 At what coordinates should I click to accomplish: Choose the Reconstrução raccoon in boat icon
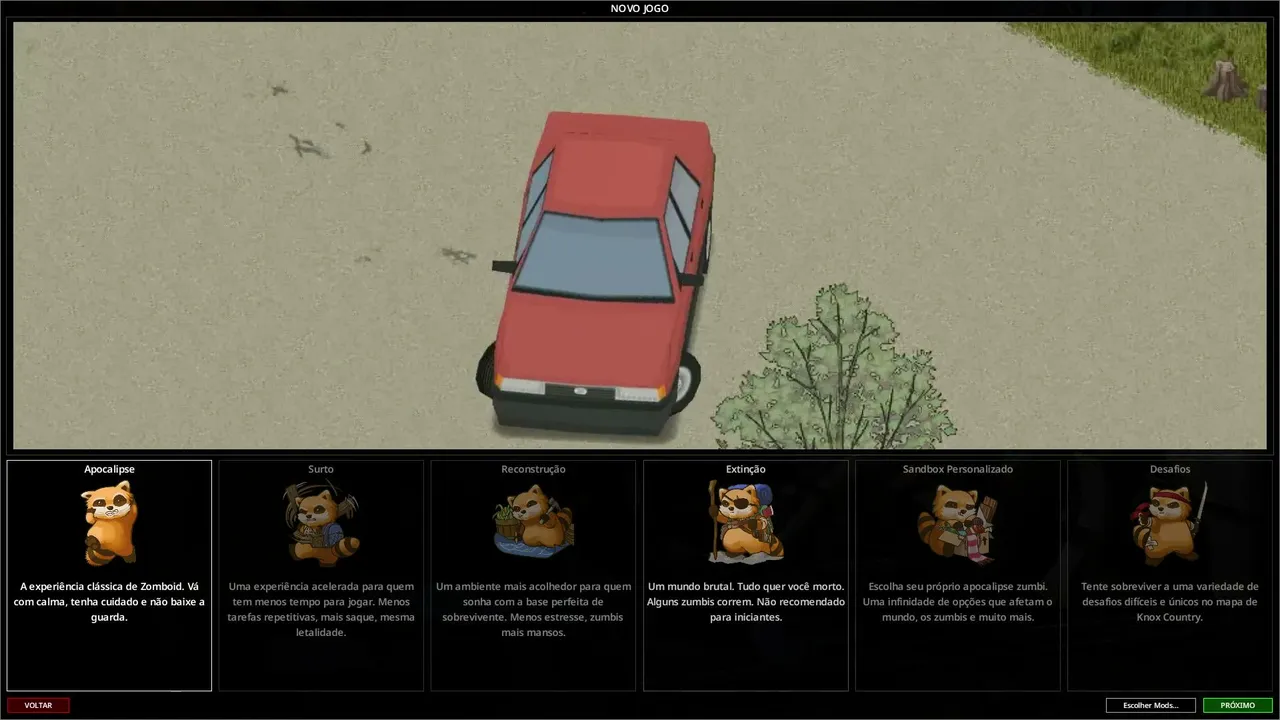(x=534, y=521)
